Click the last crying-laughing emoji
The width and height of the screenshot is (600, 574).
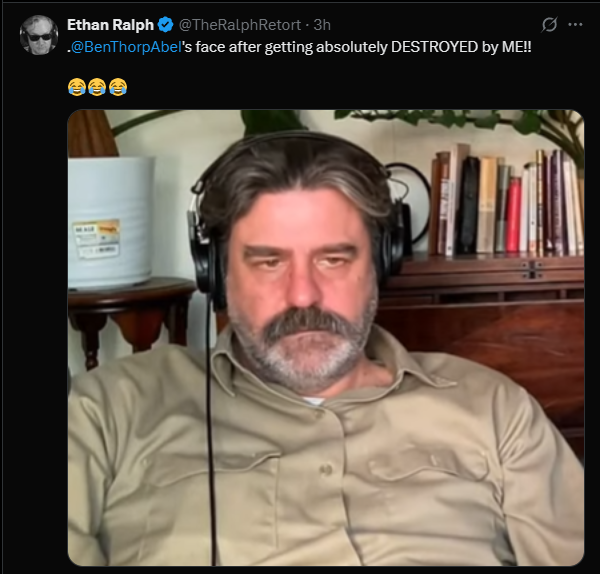click(x=118, y=87)
